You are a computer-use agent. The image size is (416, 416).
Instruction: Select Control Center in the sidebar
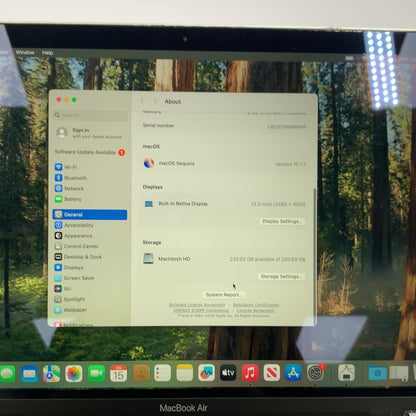pos(76,246)
